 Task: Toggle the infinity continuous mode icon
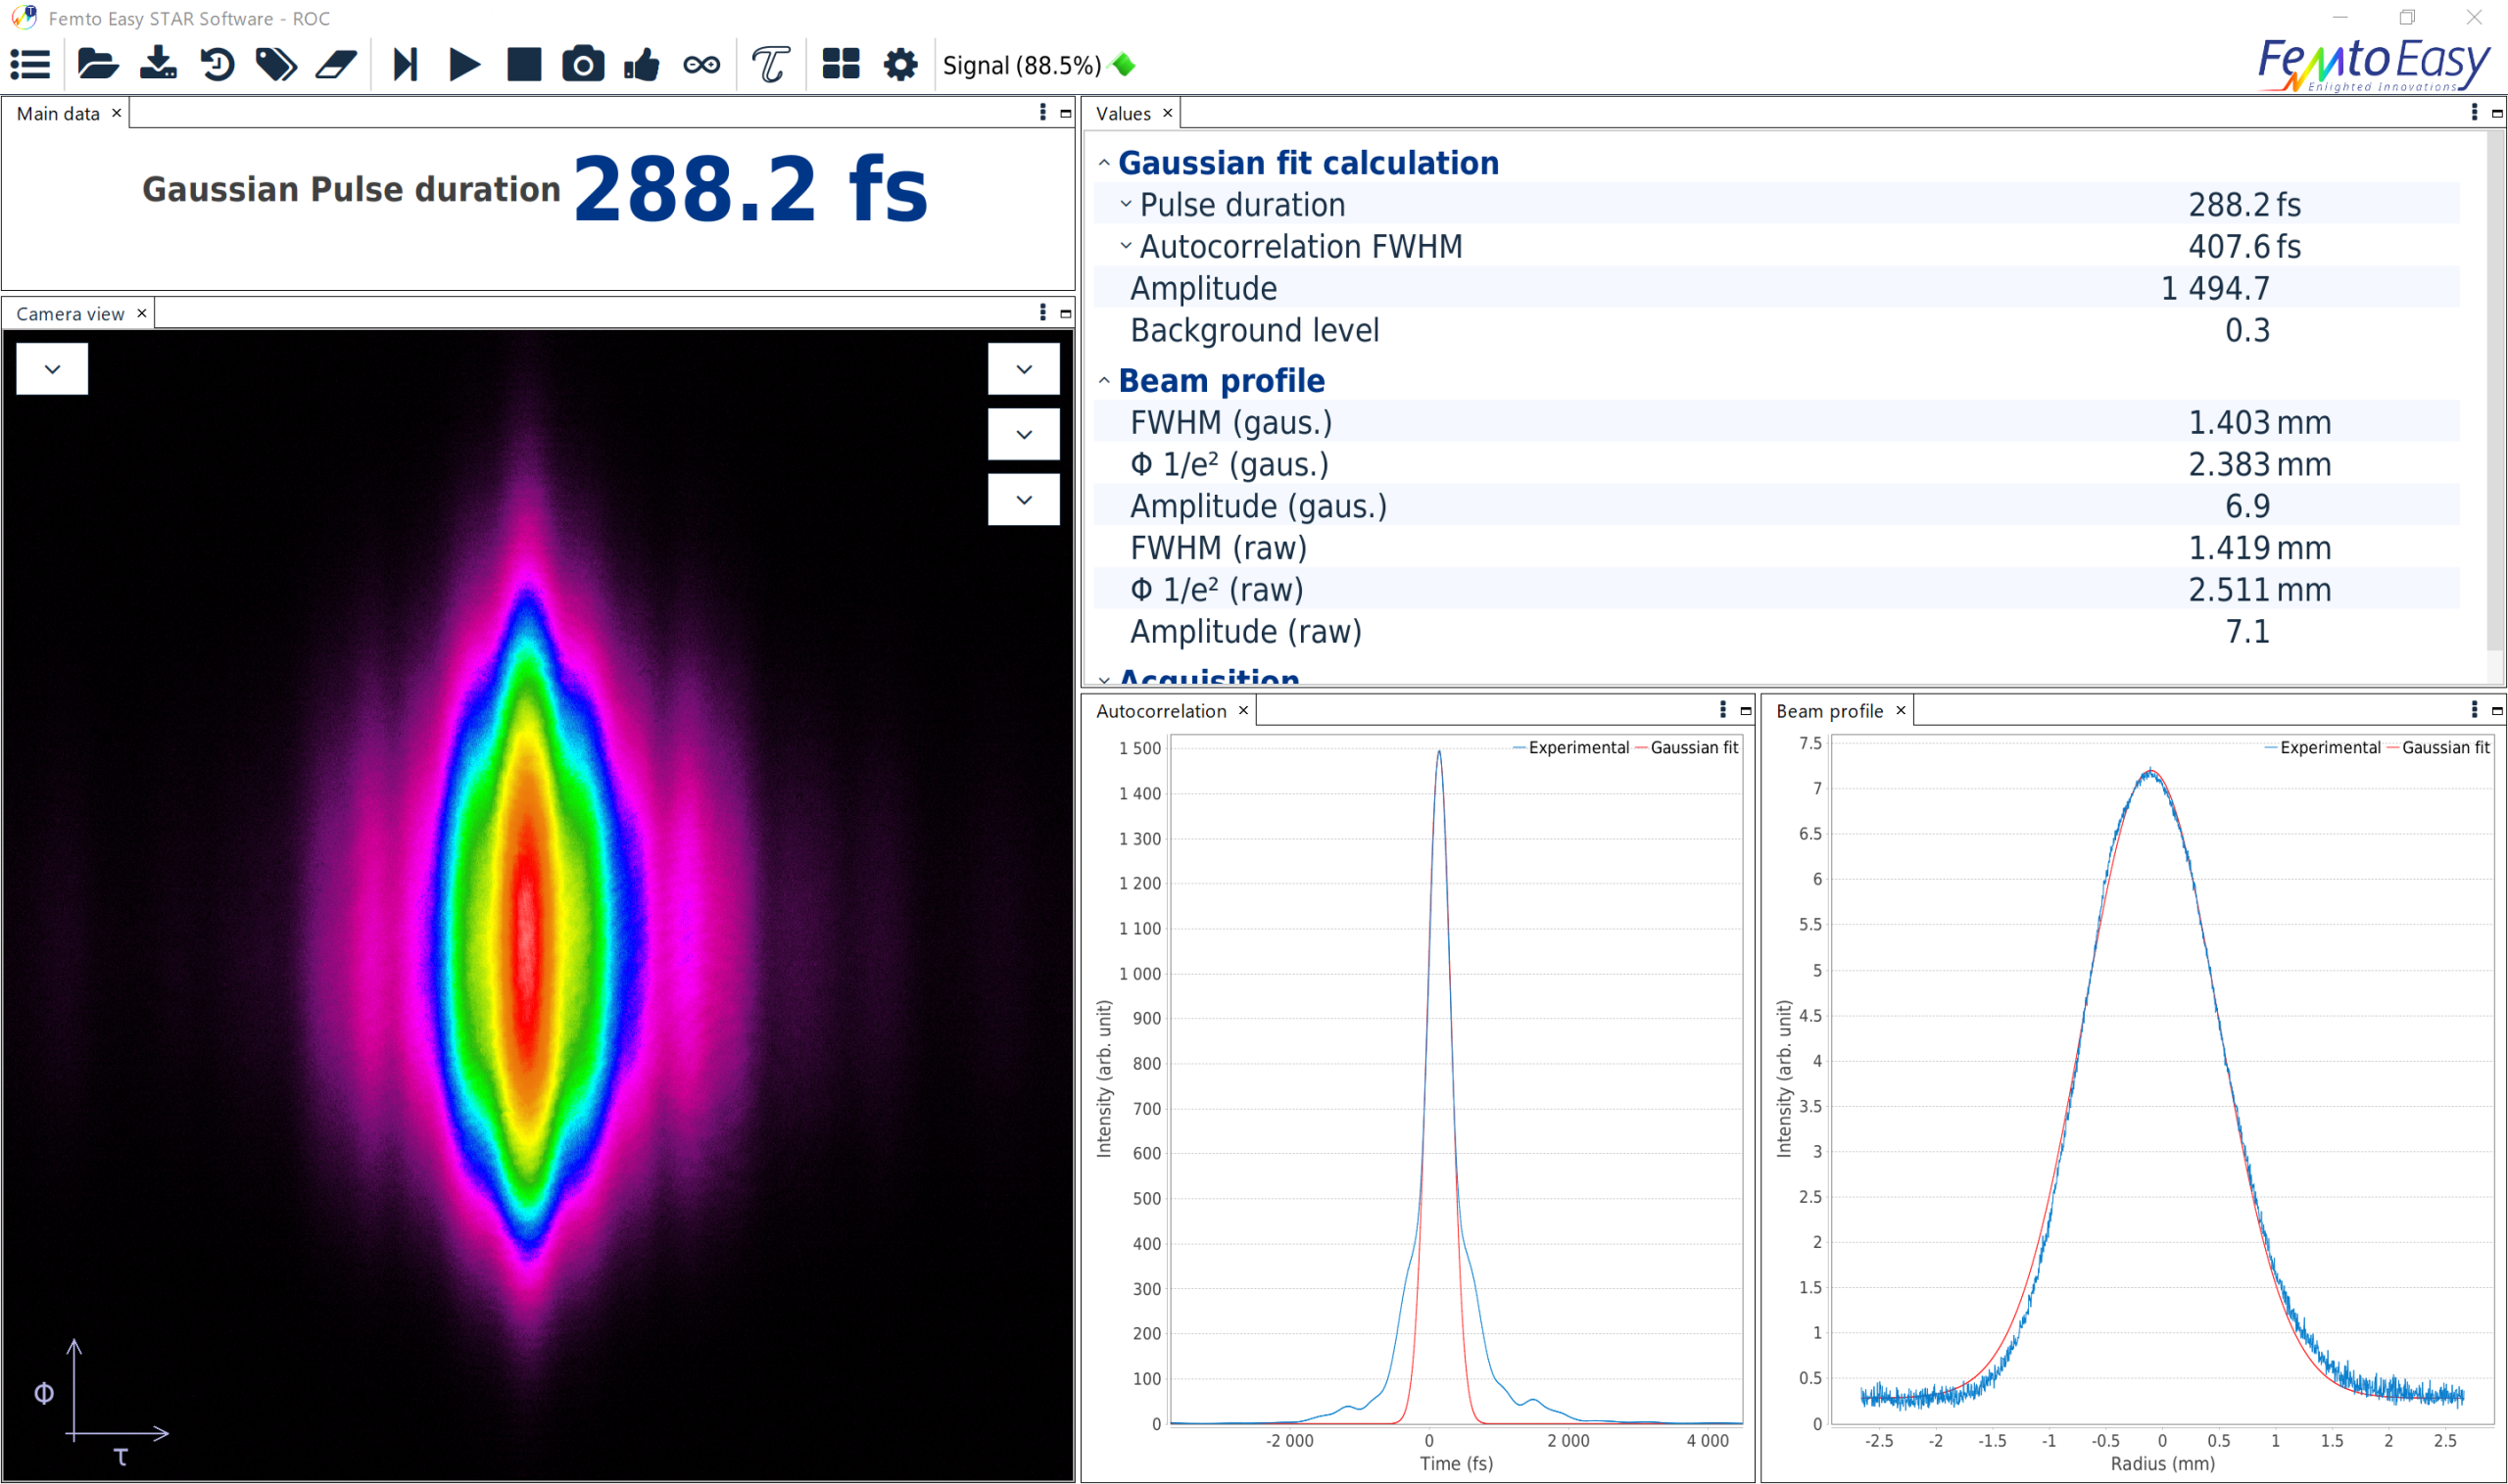pyautogui.click(x=701, y=65)
